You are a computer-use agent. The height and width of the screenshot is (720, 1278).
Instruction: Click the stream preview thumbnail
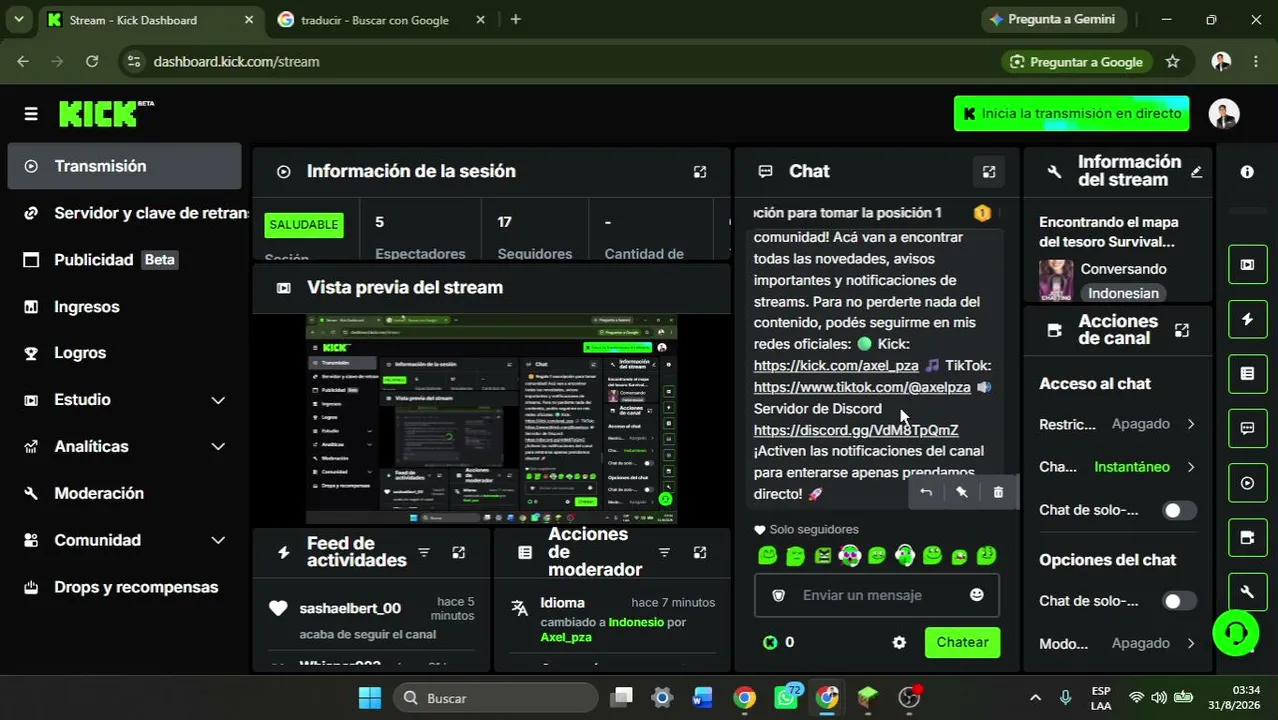[491, 418]
